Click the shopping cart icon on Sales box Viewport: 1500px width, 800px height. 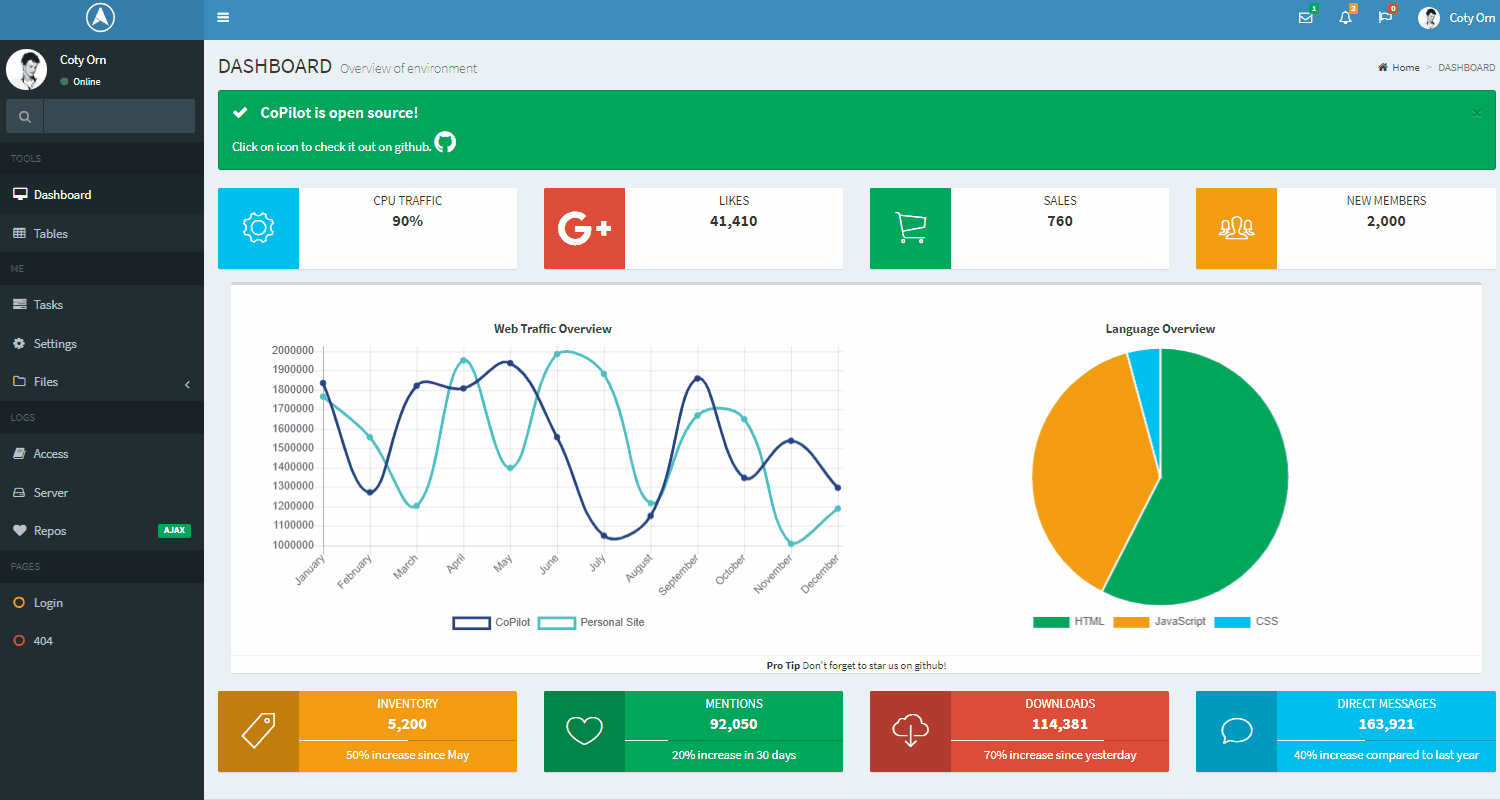pyautogui.click(x=910, y=228)
